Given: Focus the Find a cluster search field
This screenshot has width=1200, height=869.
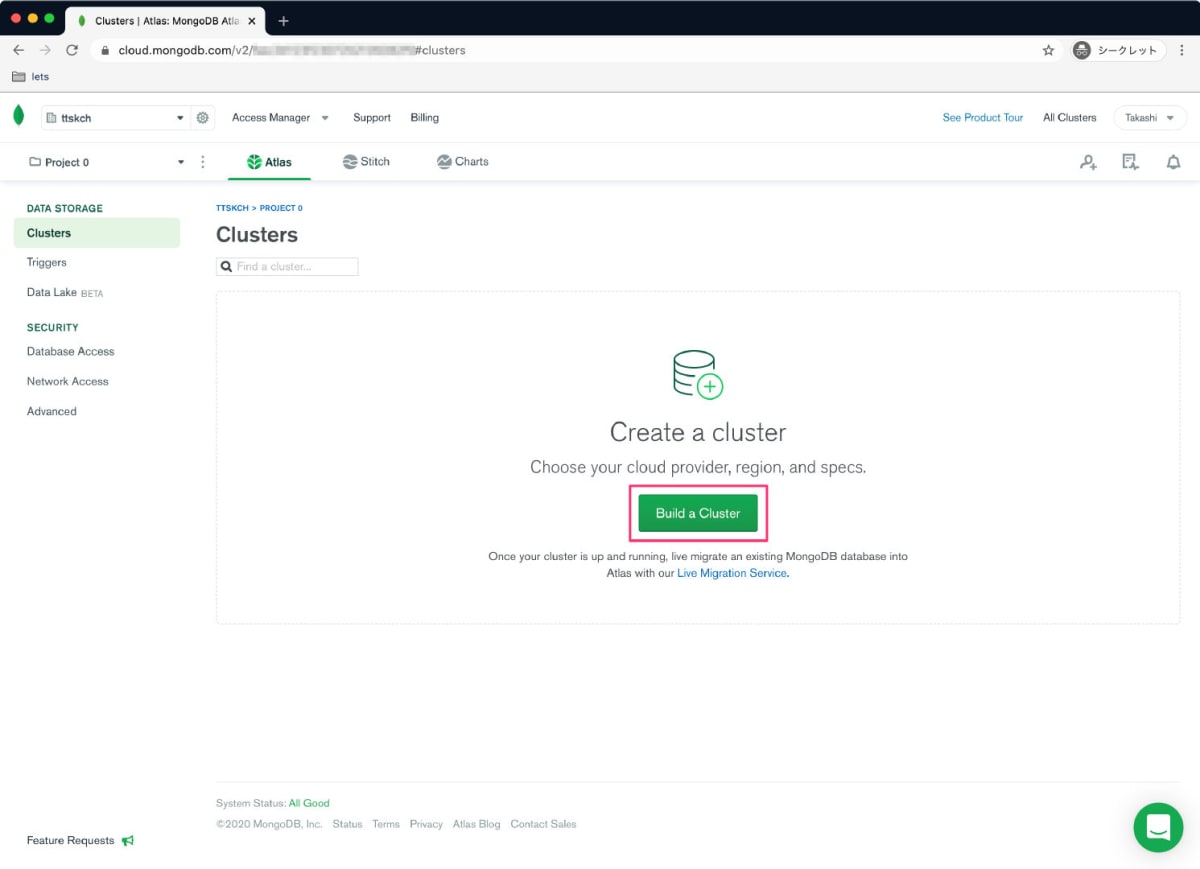Looking at the screenshot, I should 287,267.
